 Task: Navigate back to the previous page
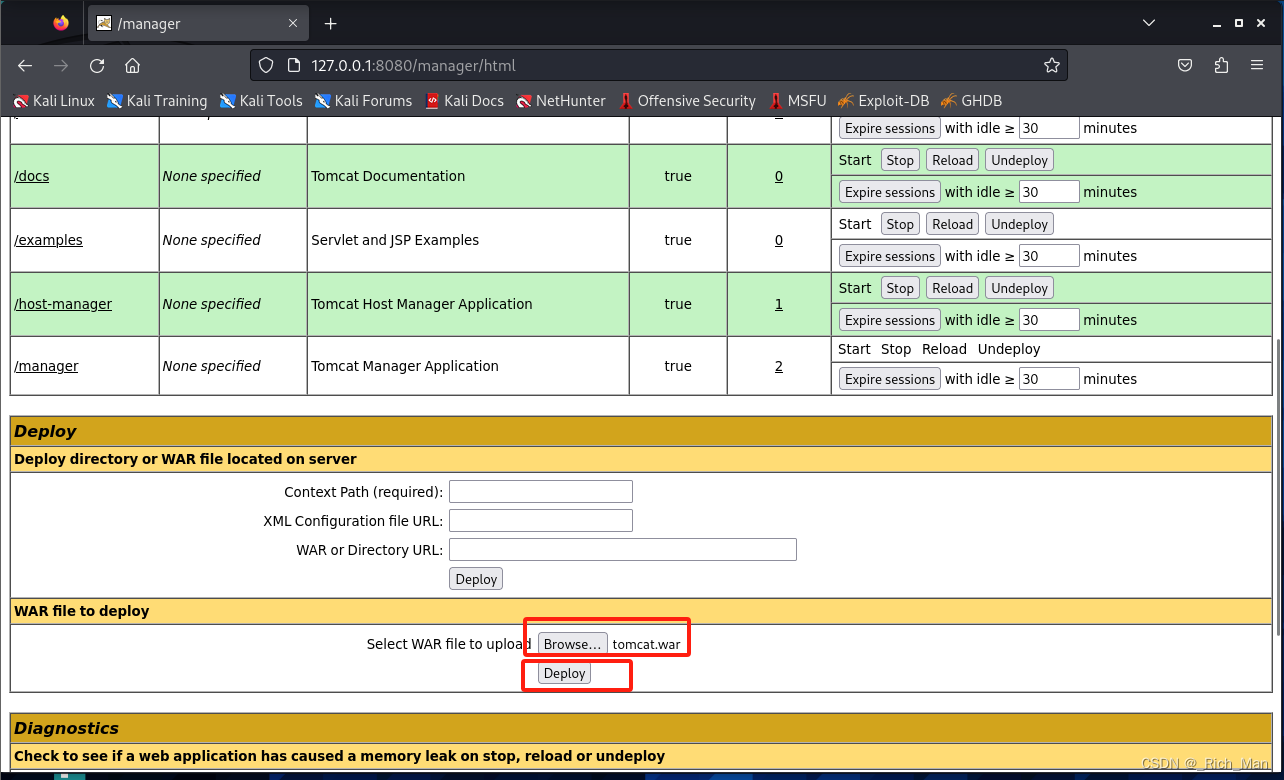pyautogui.click(x=24, y=65)
